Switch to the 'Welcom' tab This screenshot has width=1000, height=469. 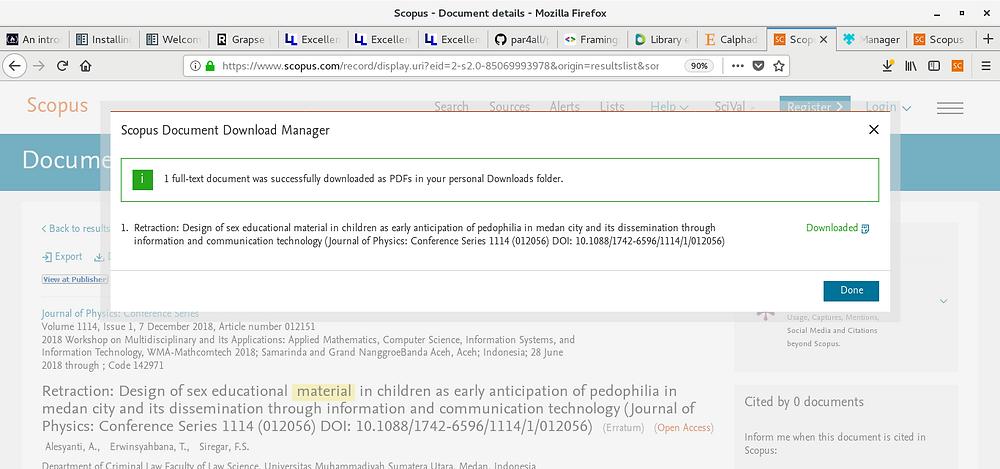(x=174, y=40)
